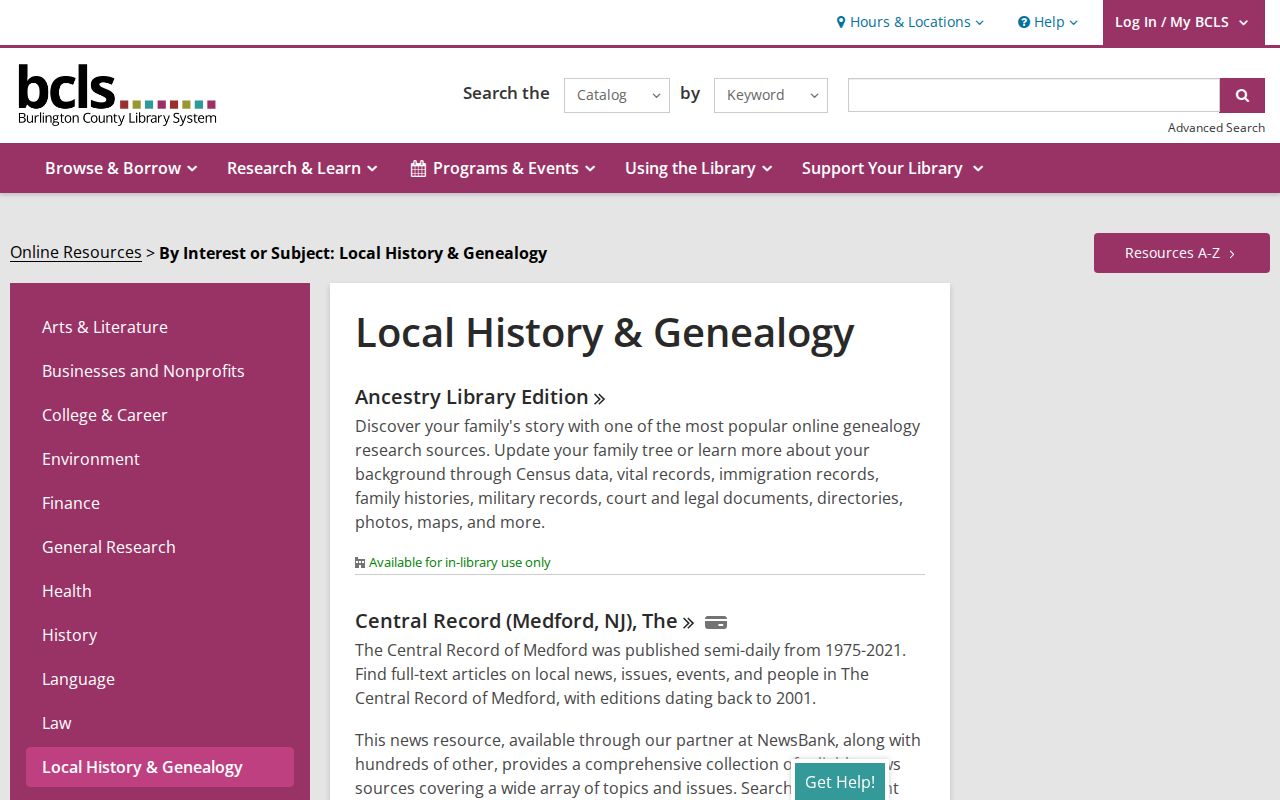Open Using the Library menu
Screen dimensions: 1280x800
pyautogui.click(x=699, y=168)
